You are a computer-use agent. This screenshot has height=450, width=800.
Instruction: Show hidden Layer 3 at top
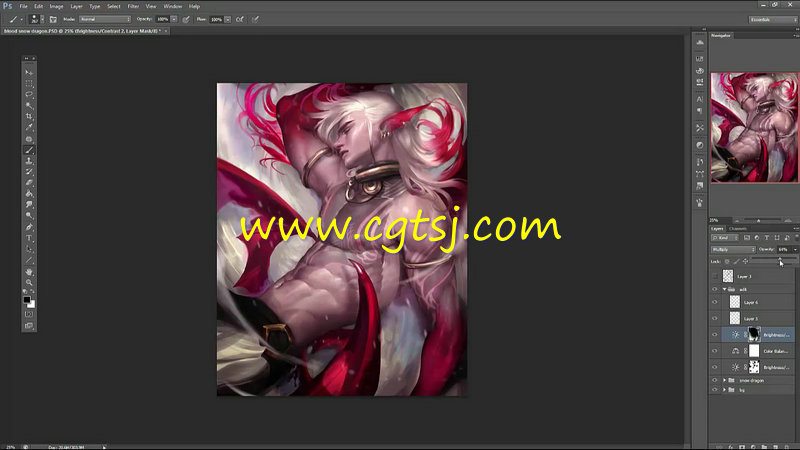pyautogui.click(x=715, y=276)
